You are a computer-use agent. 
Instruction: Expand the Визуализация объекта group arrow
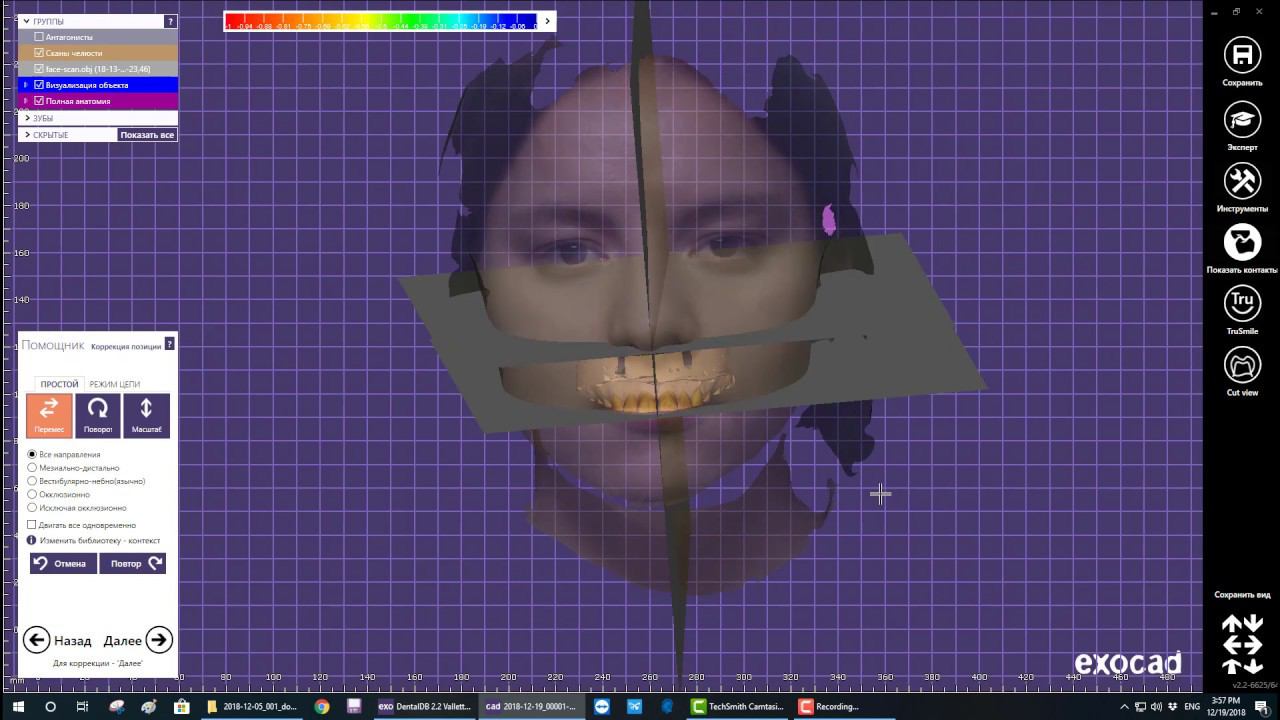(x=26, y=85)
